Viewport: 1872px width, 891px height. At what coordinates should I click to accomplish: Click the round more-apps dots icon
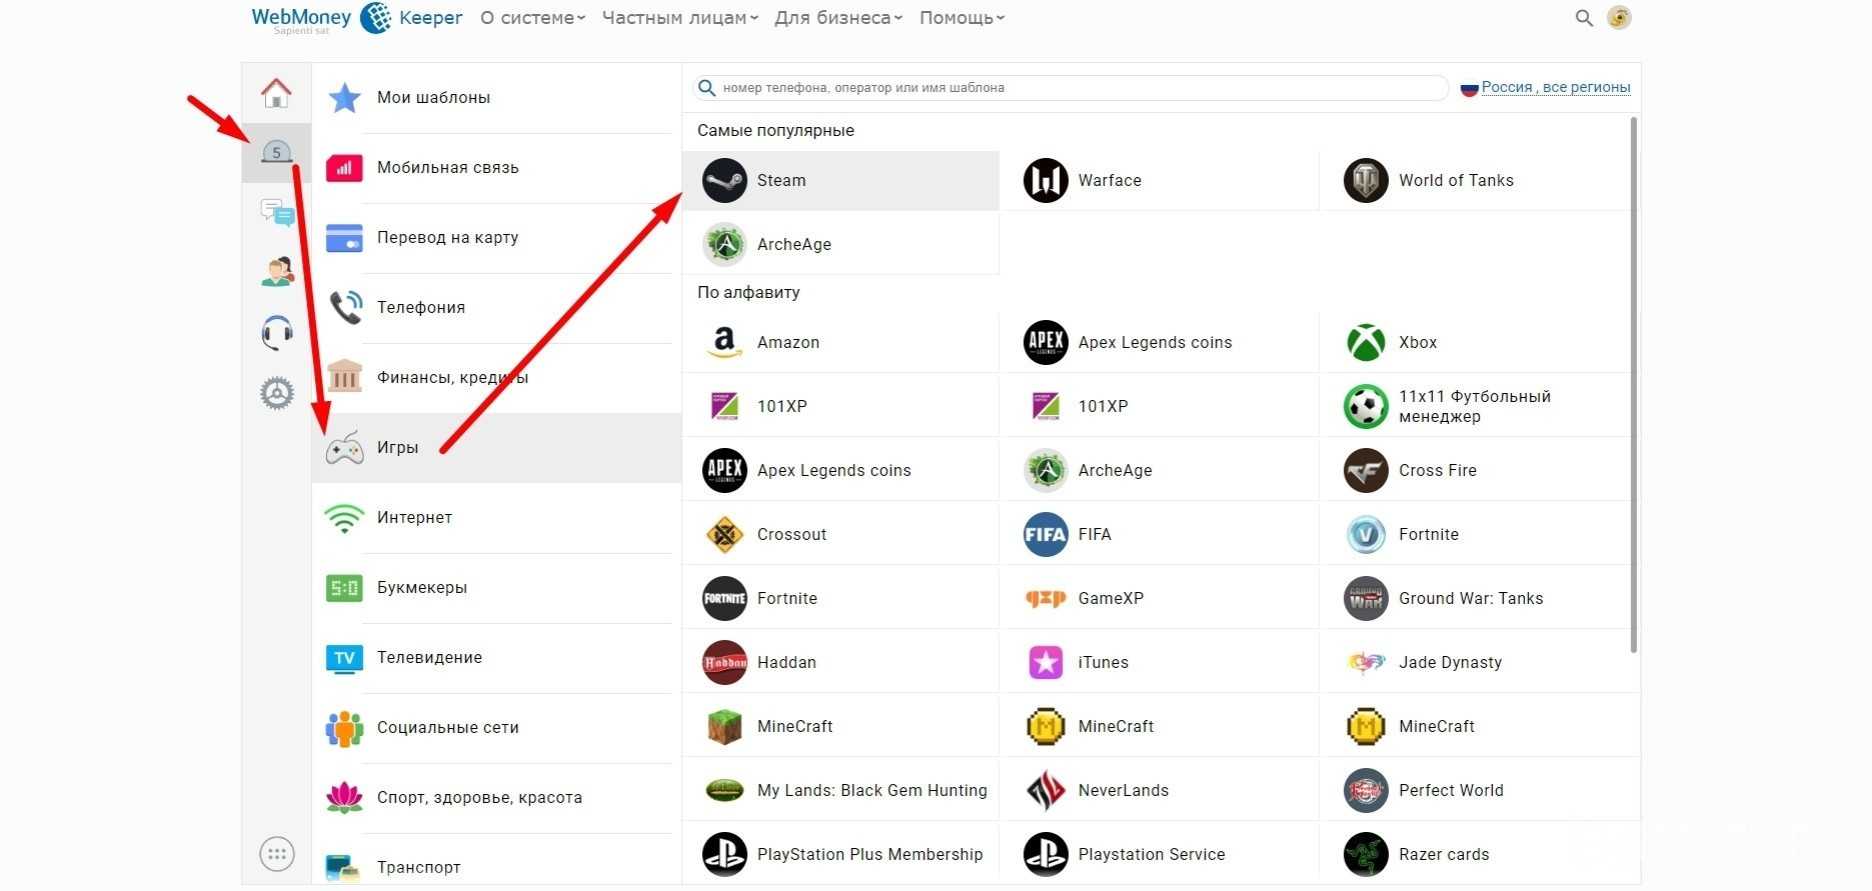[276, 854]
